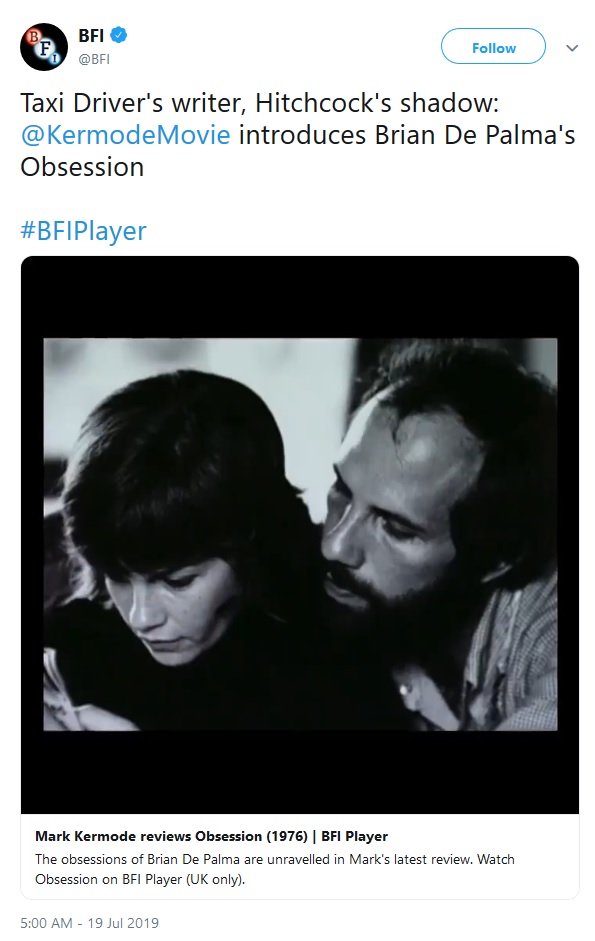Screen dimensions: 595x941
Task: Open the BFI round profile avatar
Action: 44,47
